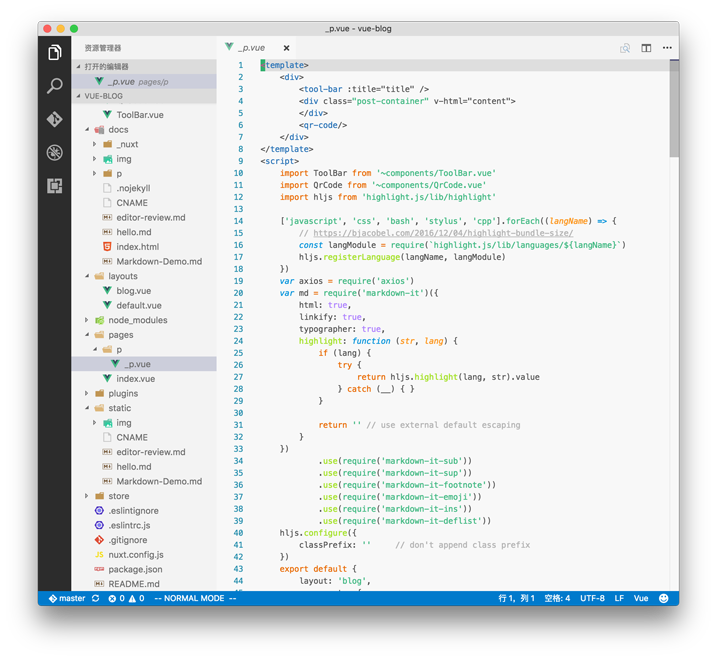Click the editor vertical scrollbar thumb
The image size is (716, 660).
[x=674, y=109]
